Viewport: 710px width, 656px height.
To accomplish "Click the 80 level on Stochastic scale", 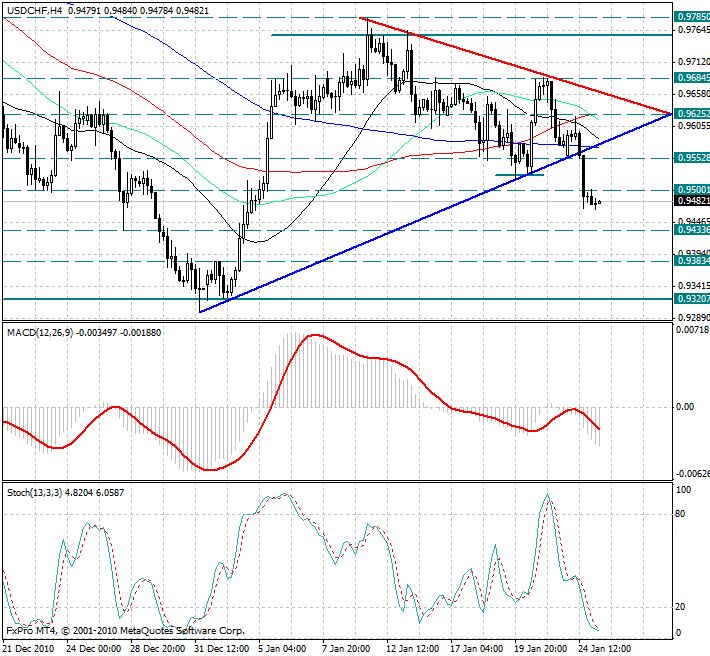I will [x=680, y=514].
